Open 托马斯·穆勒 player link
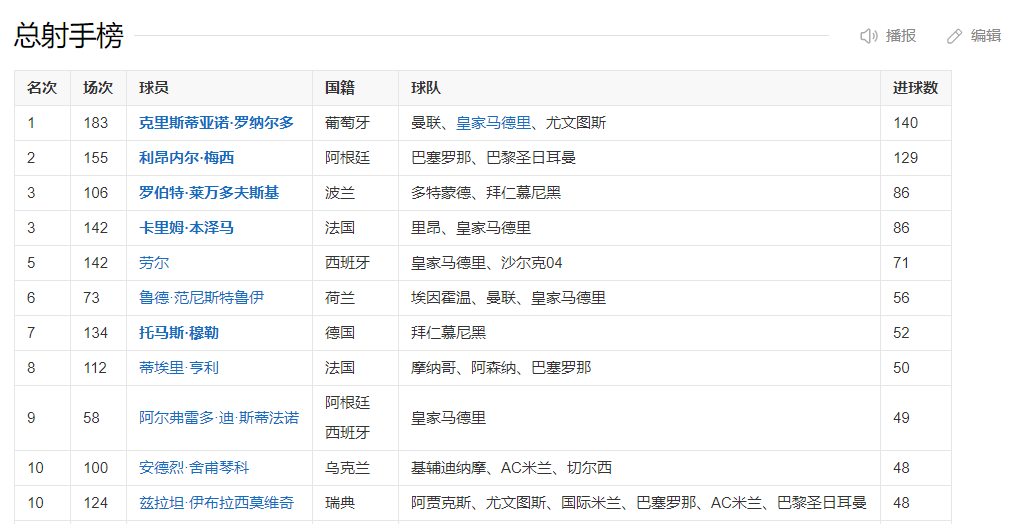This screenshot has height=524, width=1019. coord(179,333)
